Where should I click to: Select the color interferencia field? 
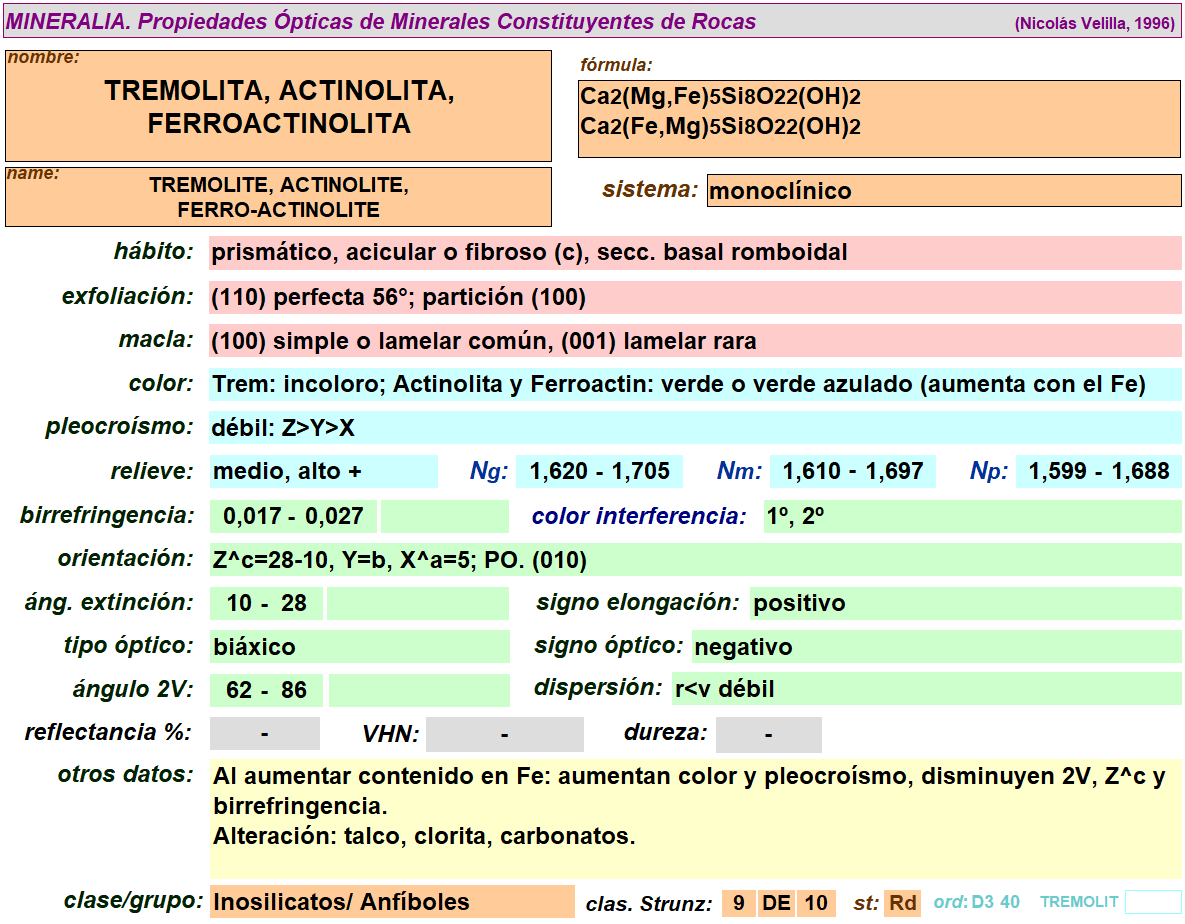(x=971, y=516)
